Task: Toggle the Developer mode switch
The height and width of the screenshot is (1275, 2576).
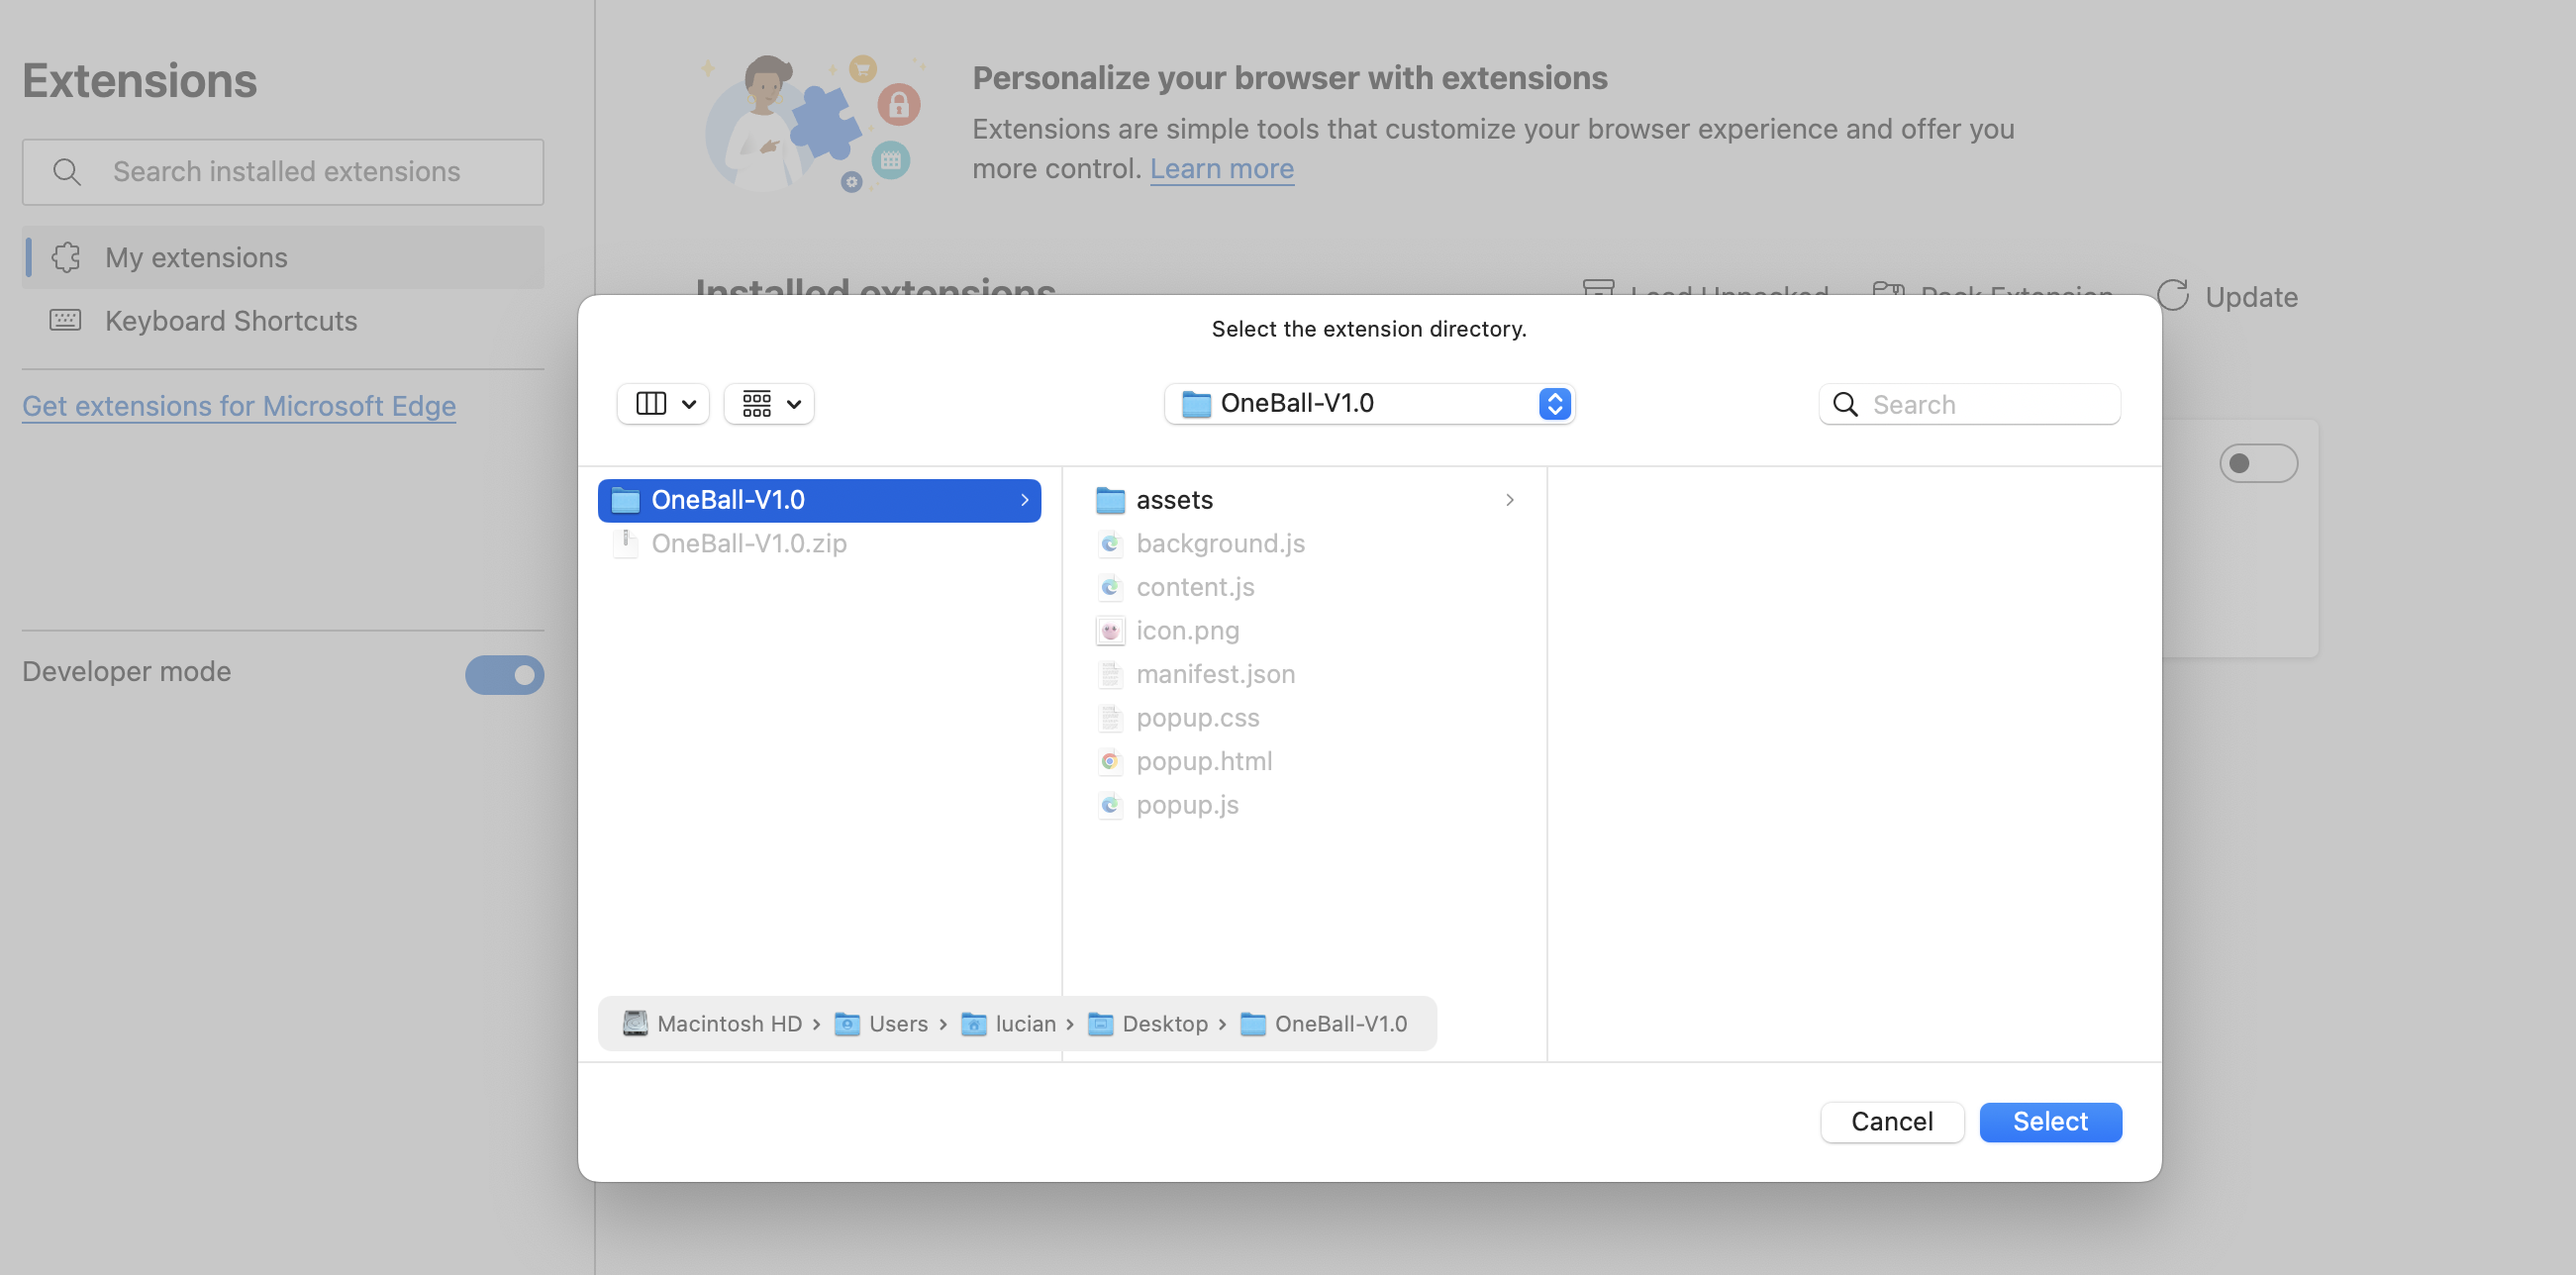Action: coord(504,674)
